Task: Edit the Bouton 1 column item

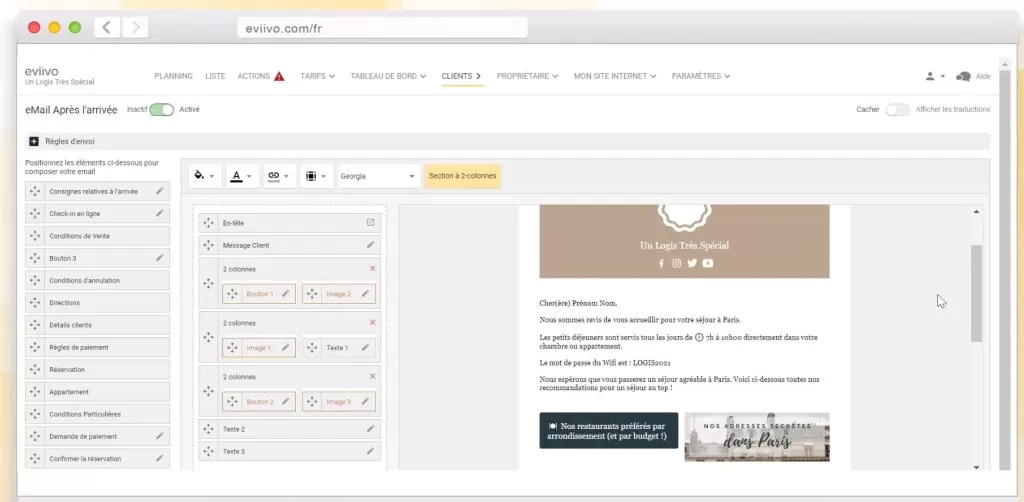Action: click(285, 294)
